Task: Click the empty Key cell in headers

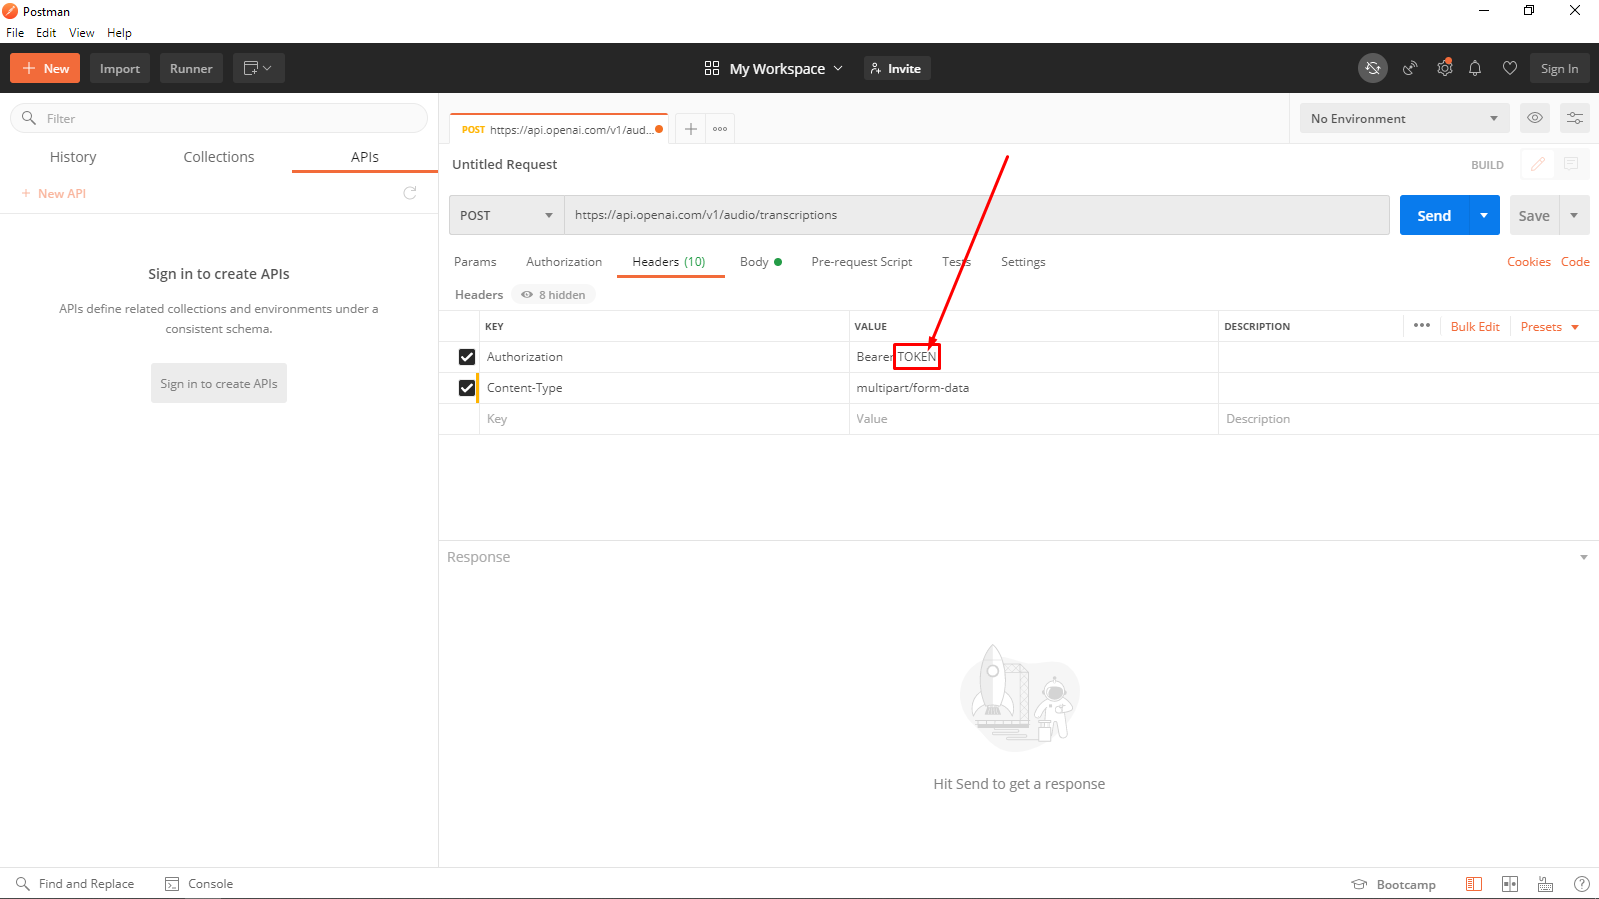Action: coord(664,419)
